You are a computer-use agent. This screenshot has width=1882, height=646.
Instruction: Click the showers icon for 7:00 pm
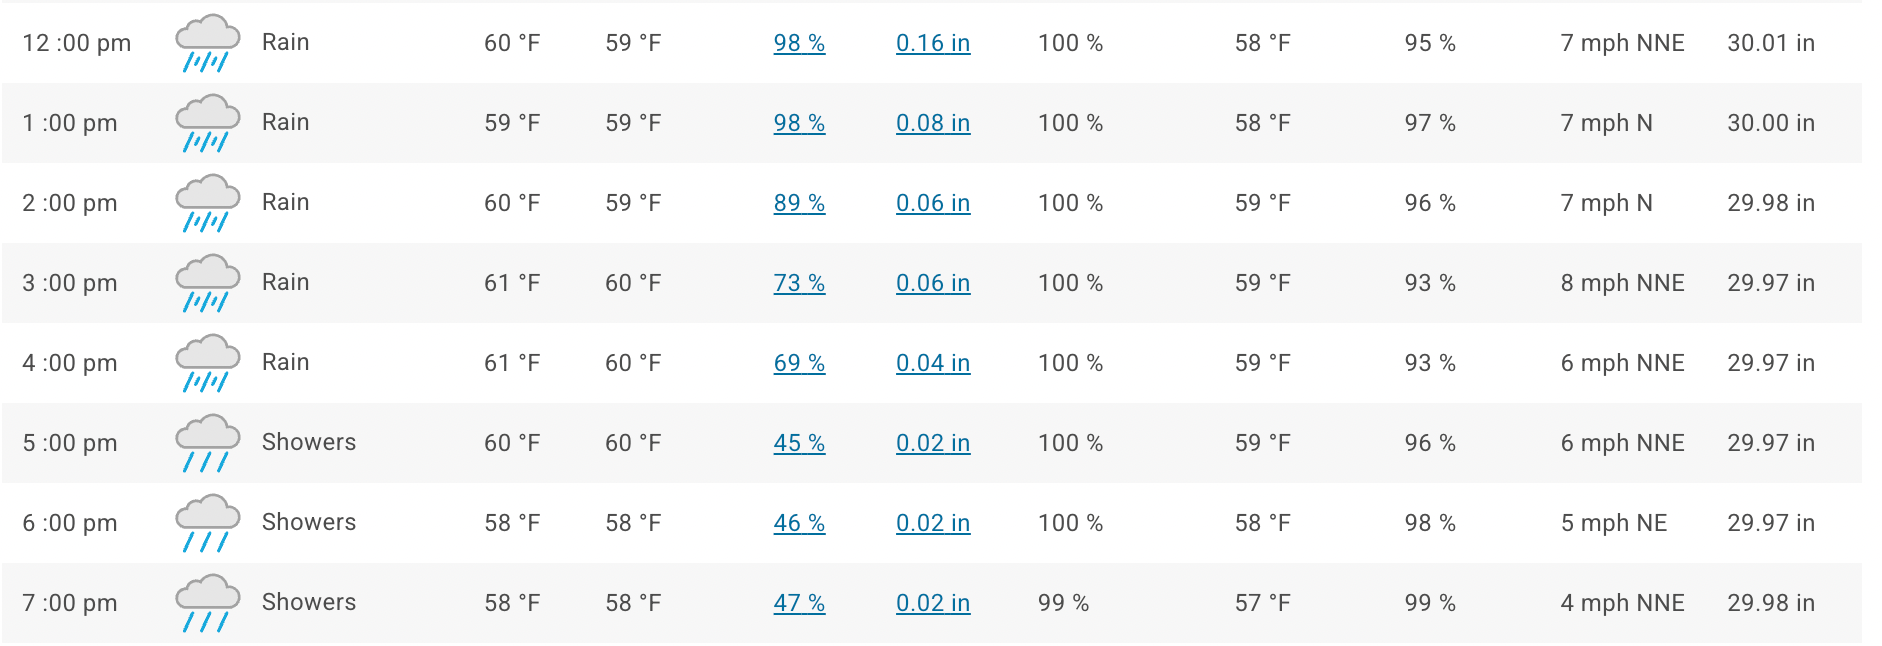[207, 603]
